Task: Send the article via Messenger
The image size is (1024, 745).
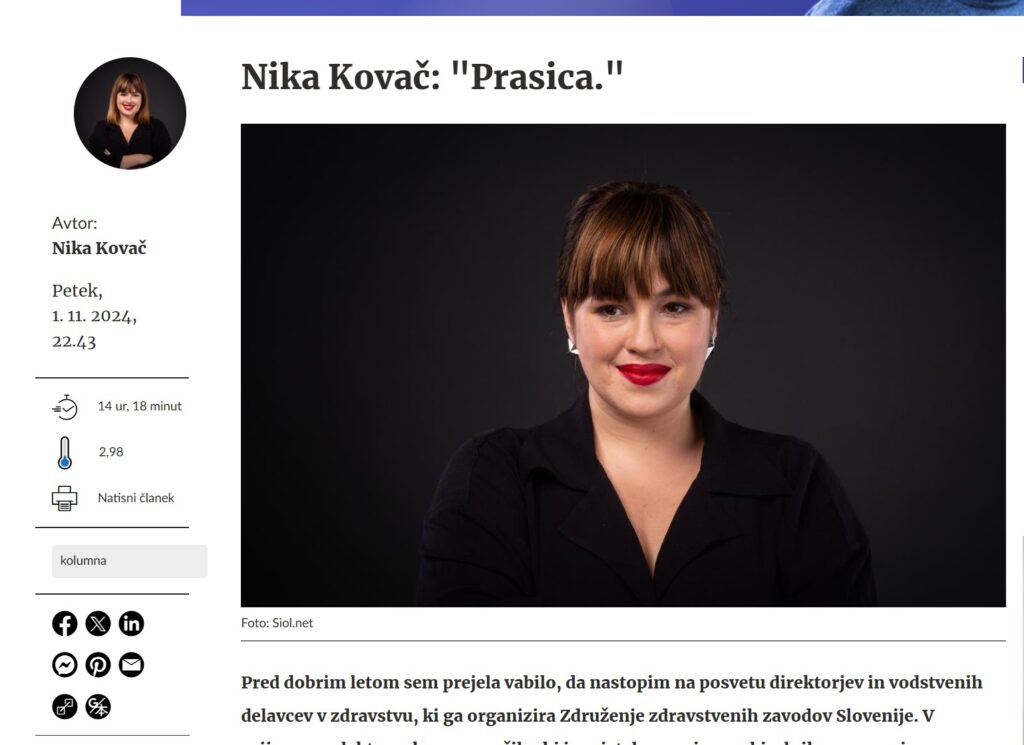Action: (65, 665)
